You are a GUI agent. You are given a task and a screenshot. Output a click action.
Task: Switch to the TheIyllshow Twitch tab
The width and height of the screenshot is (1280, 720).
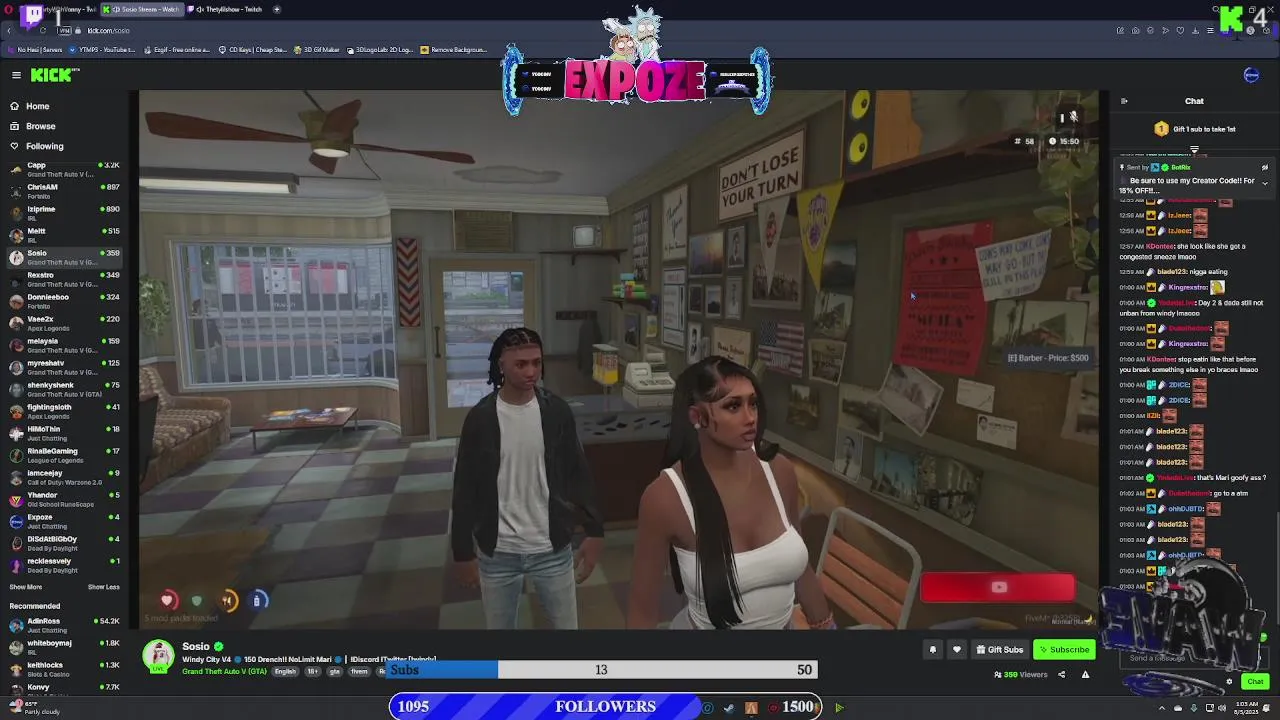(x=227, y=9)
